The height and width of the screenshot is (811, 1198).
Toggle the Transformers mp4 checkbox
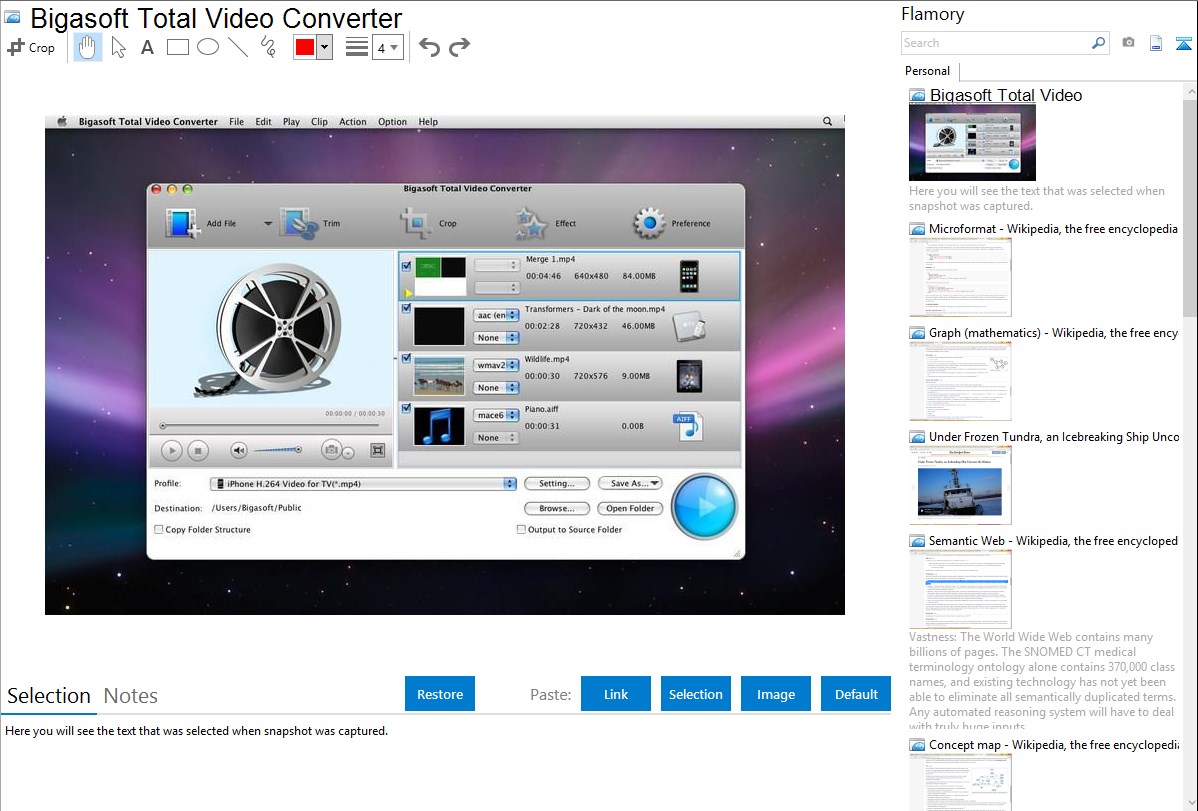406,308
